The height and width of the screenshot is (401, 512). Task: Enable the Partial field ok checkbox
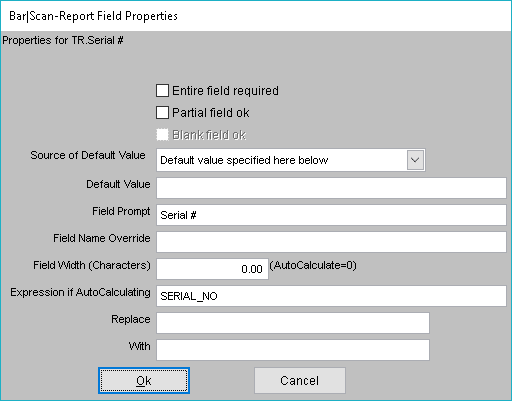click(162, 113)
